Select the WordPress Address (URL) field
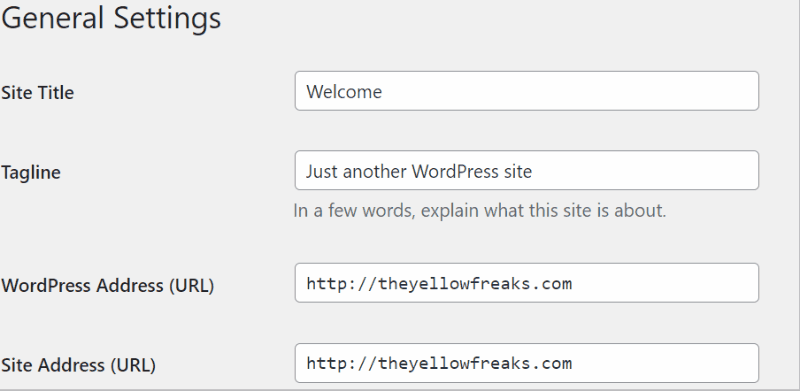Image resolution: width=800 pixels, height=391 pixels. [x=527, y=283]
